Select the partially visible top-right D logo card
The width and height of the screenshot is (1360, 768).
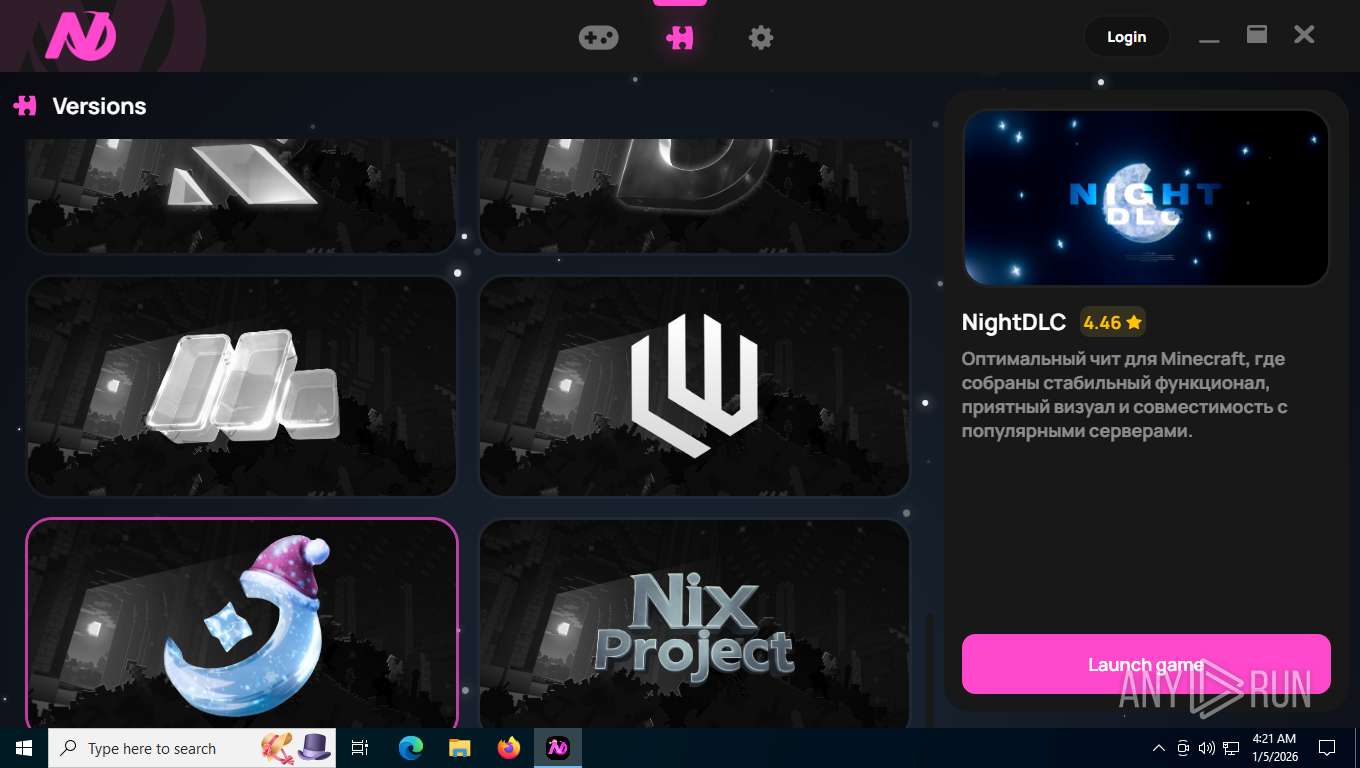pos(695,196)
